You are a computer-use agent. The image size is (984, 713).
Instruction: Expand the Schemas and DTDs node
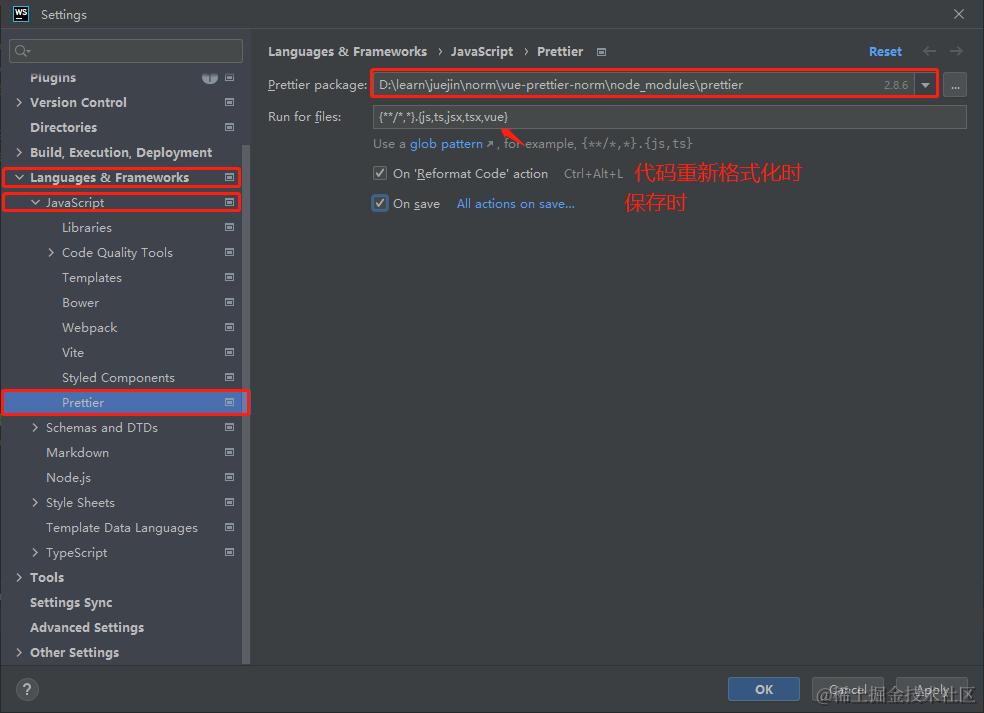[35, 427]
